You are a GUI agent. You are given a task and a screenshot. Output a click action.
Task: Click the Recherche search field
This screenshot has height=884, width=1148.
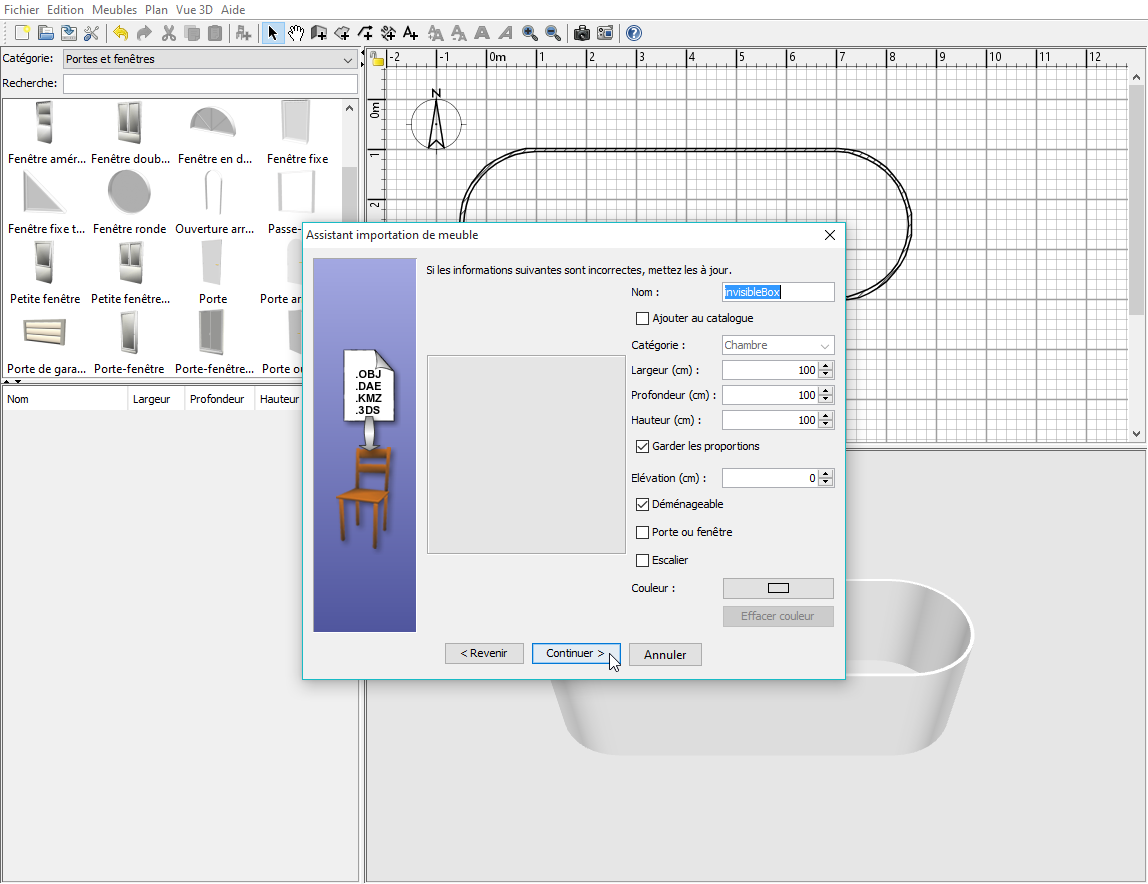(210, 83)
